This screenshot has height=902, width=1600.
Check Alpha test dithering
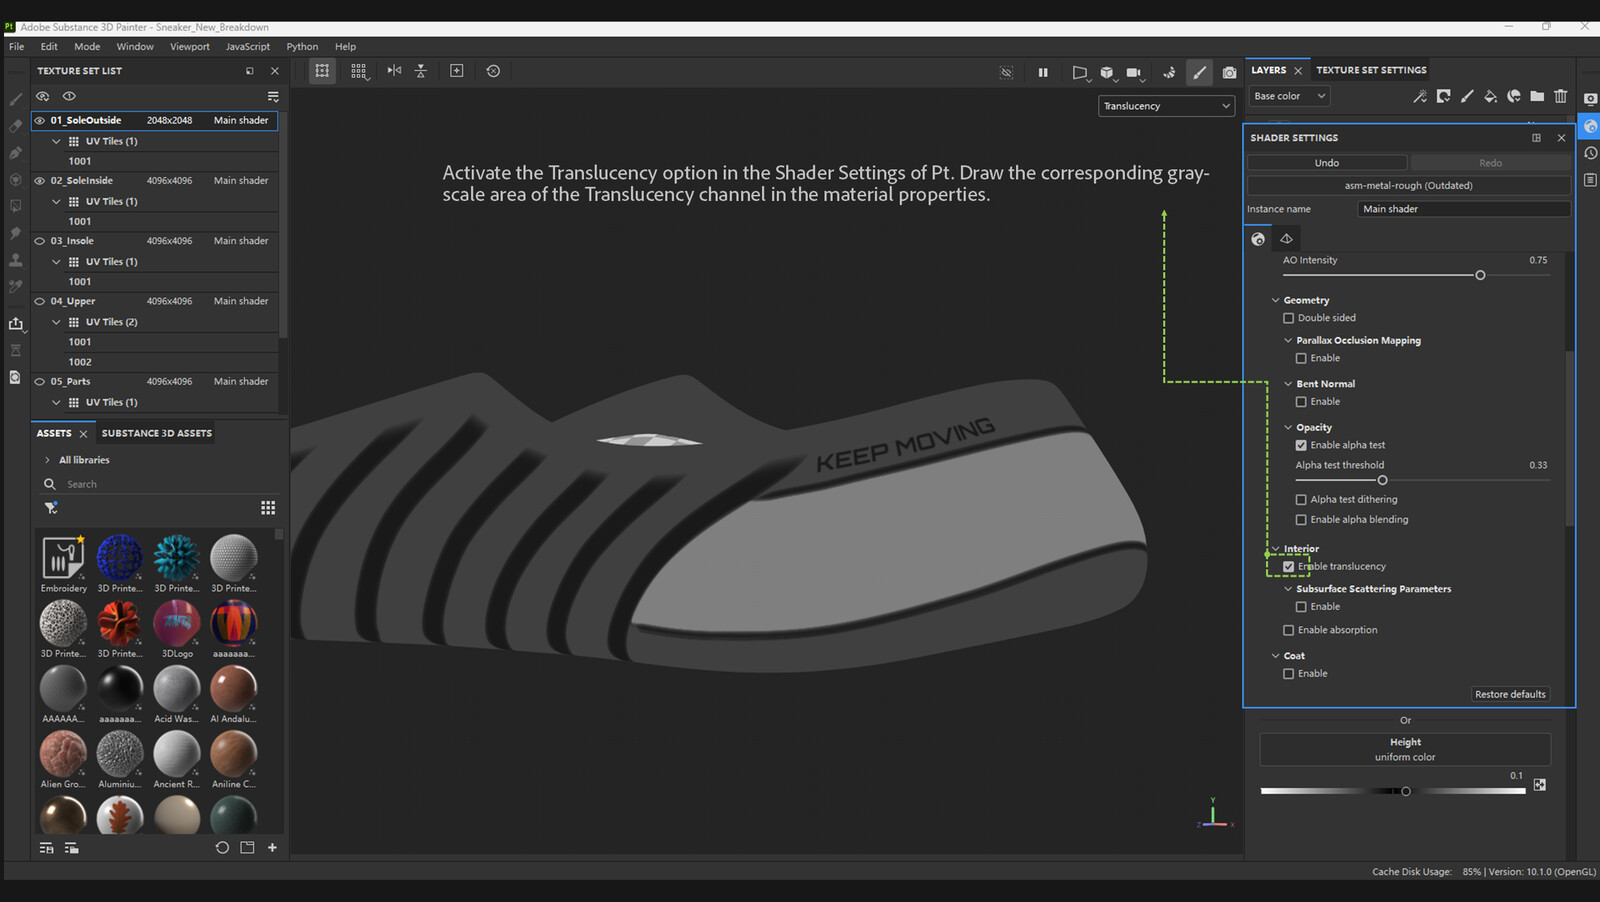[x=1301, y=499]
